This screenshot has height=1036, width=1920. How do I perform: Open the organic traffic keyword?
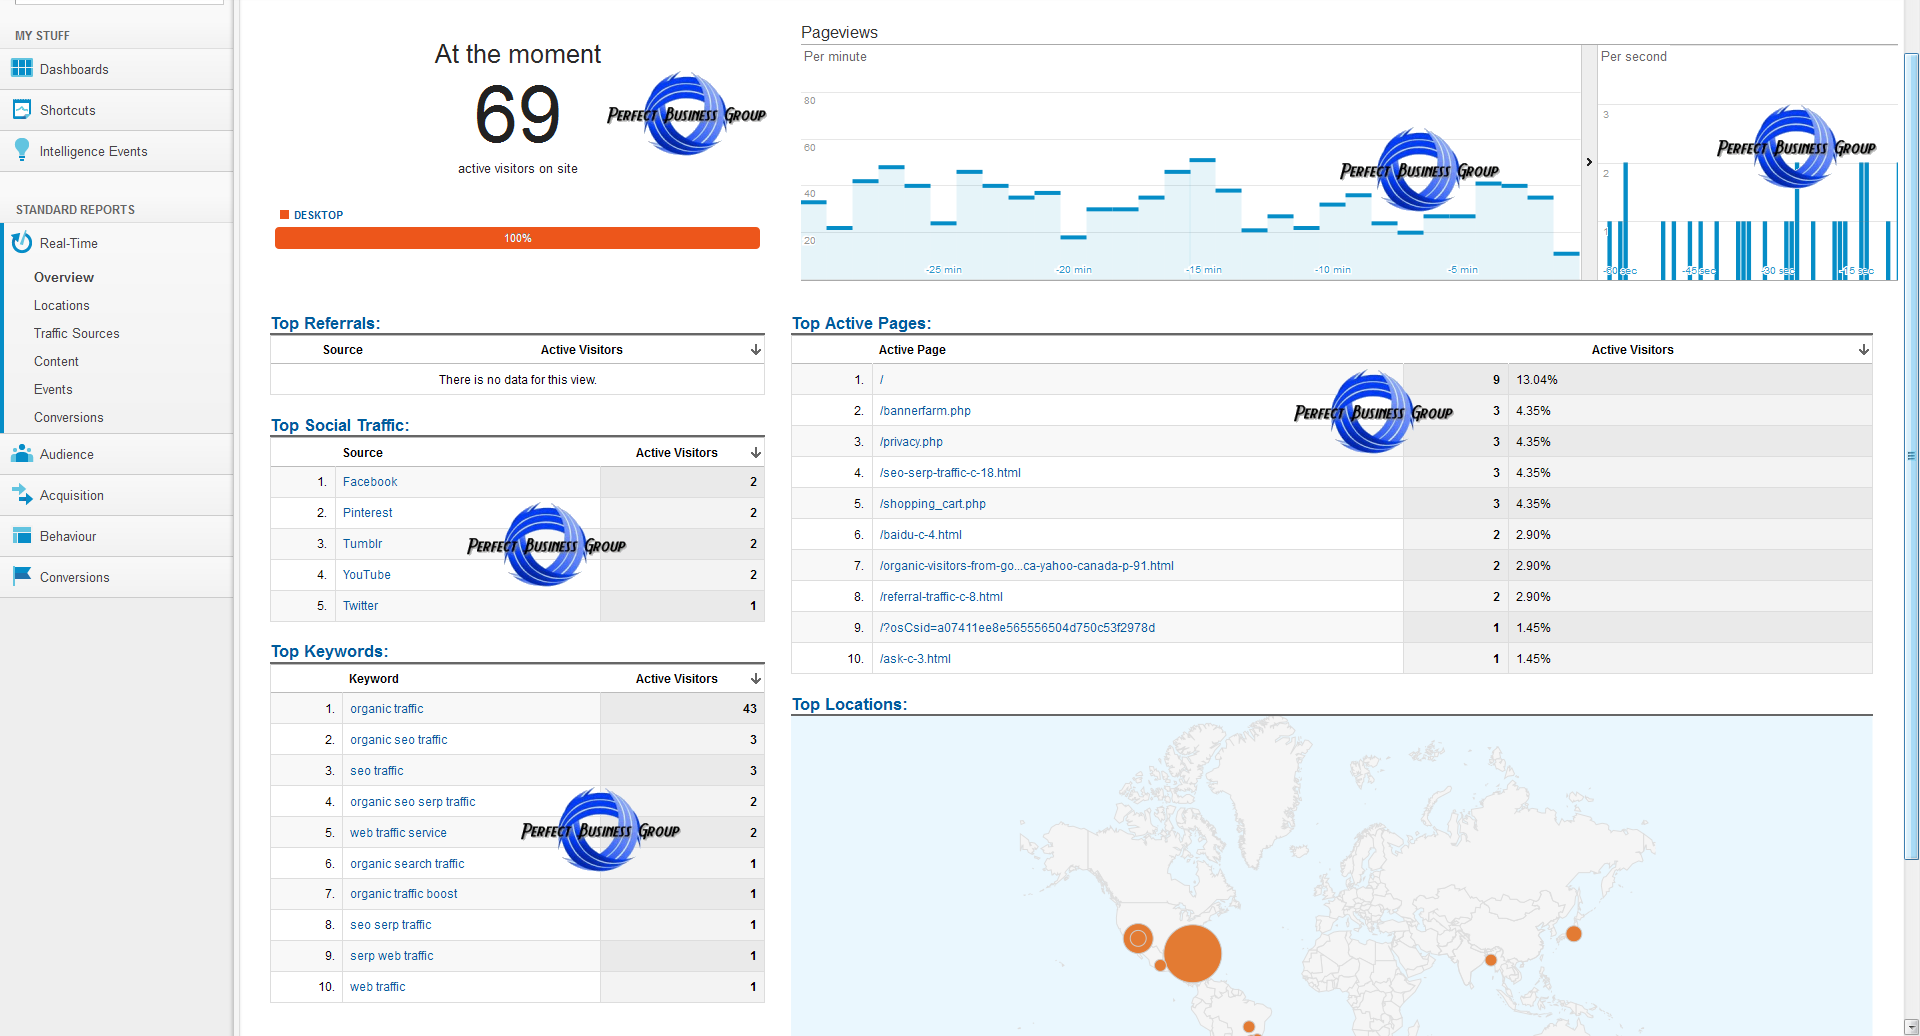point(386,708)
